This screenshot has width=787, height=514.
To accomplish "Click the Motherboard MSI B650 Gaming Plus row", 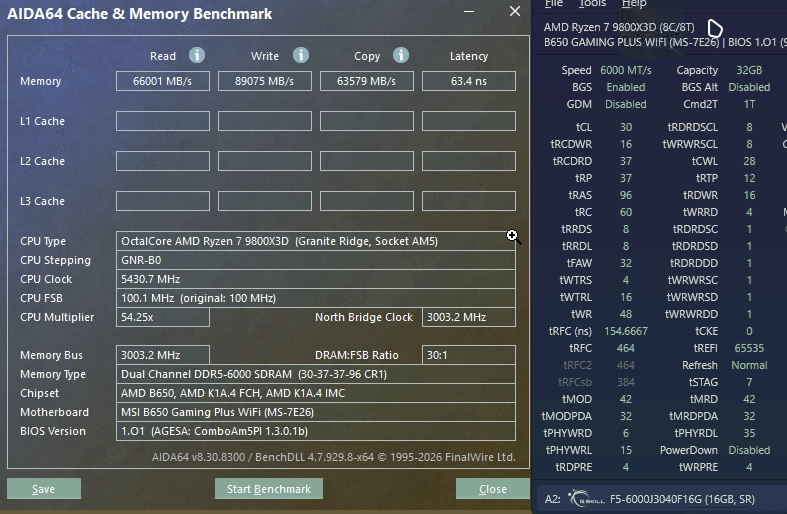I will click(x=316, y=413).
